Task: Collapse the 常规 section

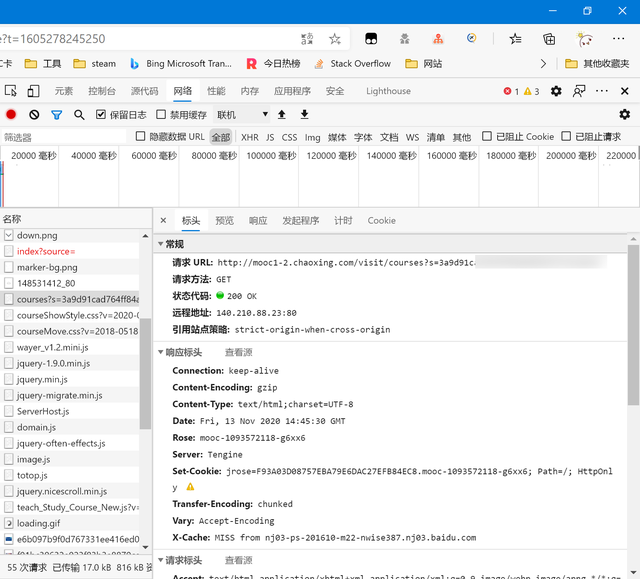Action: tap(160, 244)
